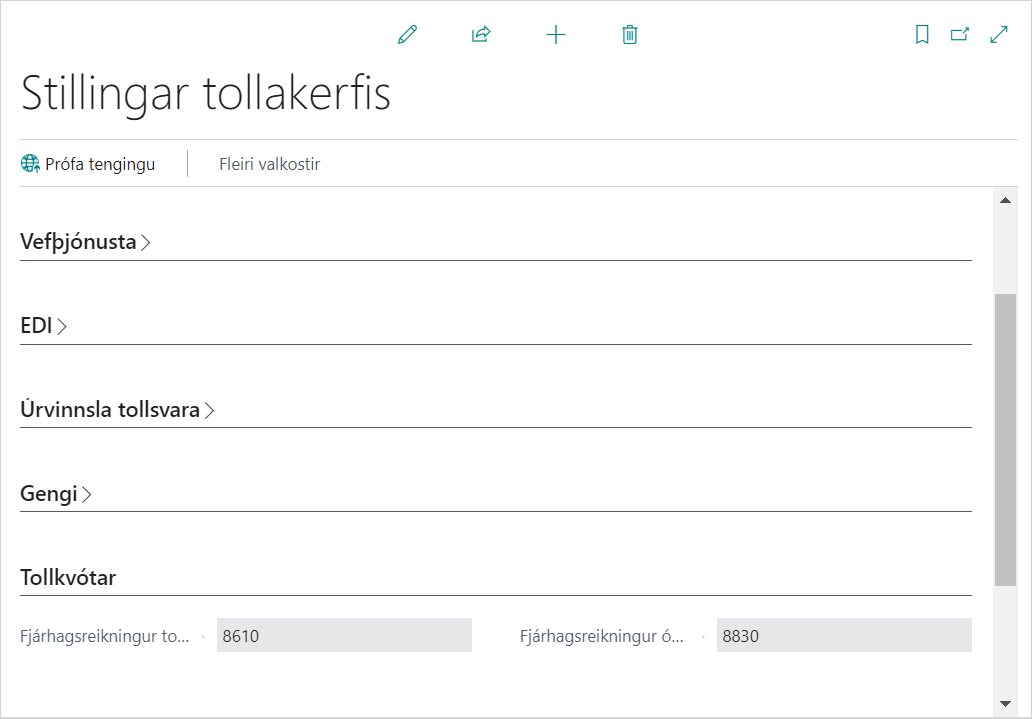The height and width of the screenshot is (719, 1032).
Task: Expand the EDI section
Action: [x=43, y=326]
